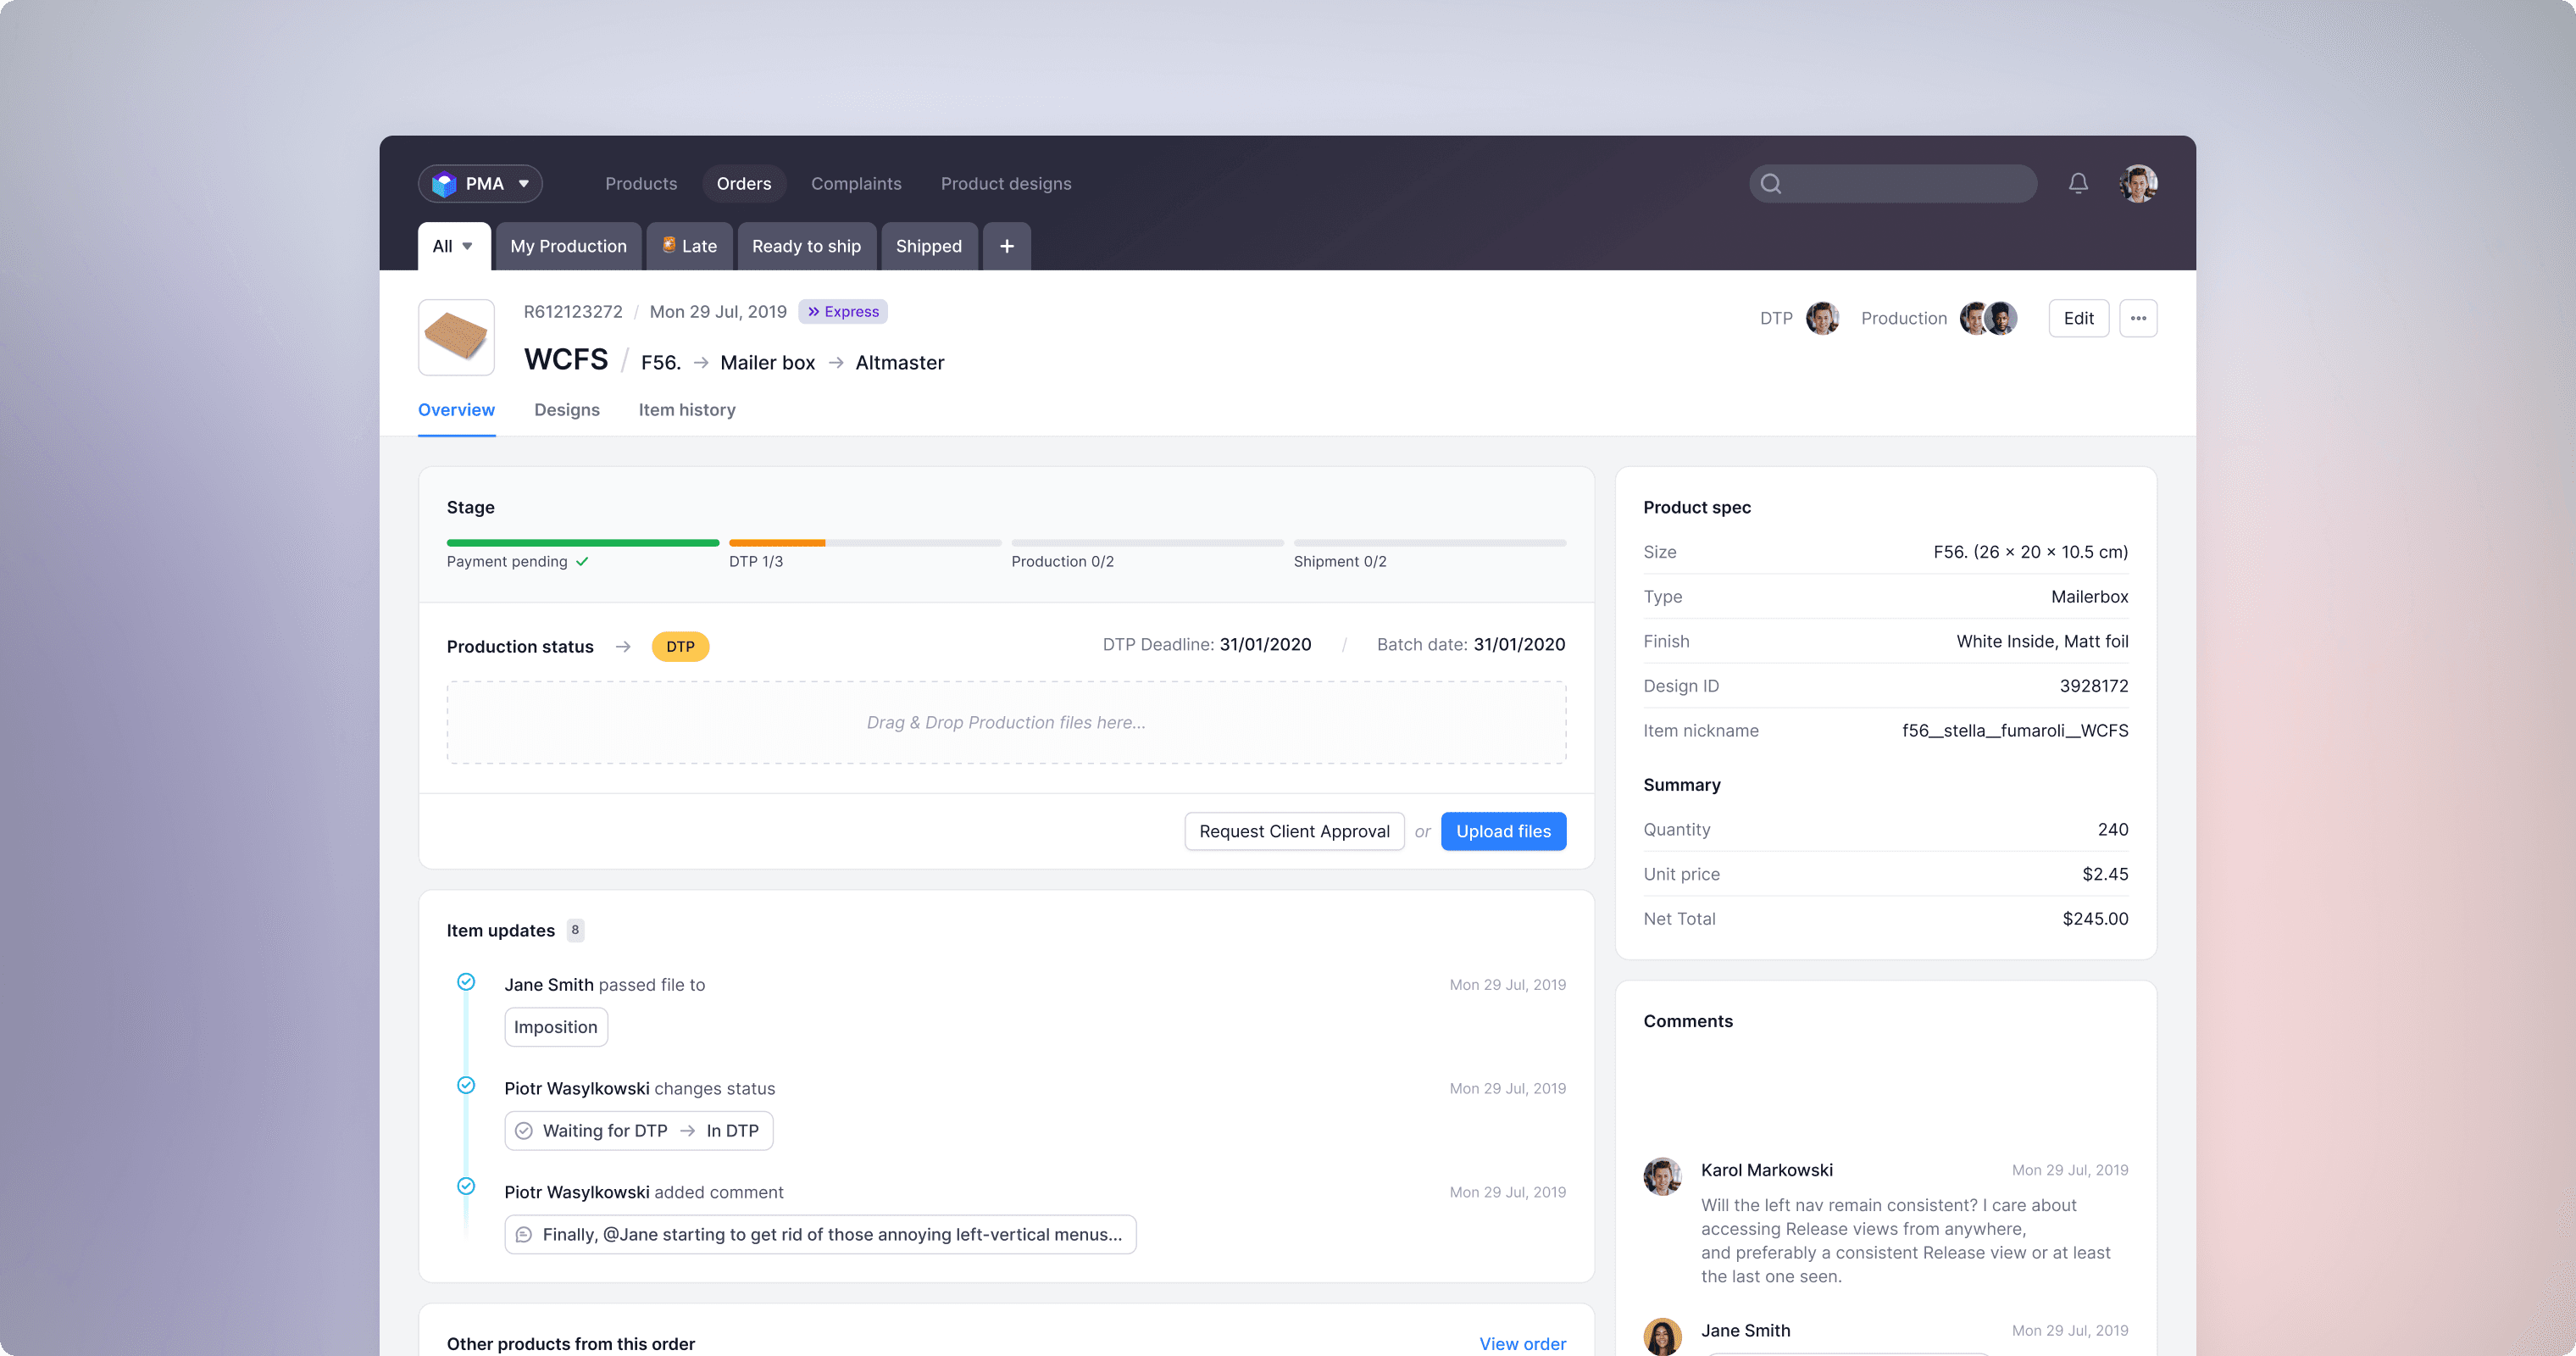Toggle check circle beside status change update
2576x1356 pixels.
point(466,1085)
